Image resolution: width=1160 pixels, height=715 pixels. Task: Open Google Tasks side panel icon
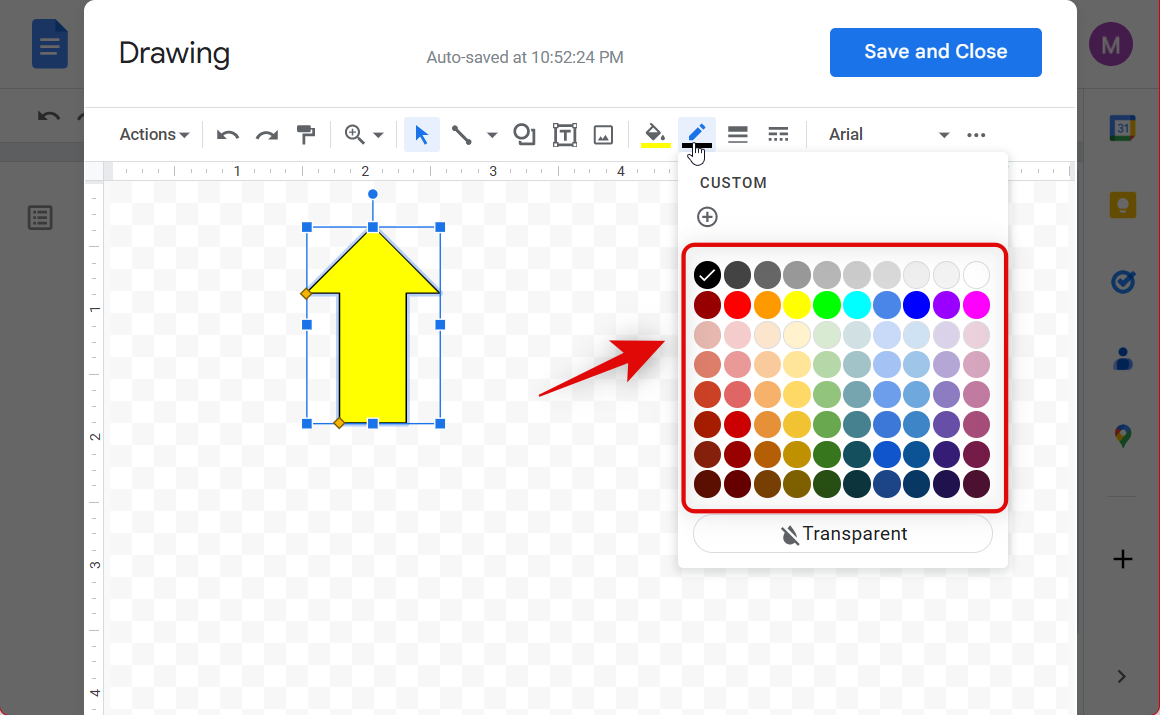tap(1122, 281)
